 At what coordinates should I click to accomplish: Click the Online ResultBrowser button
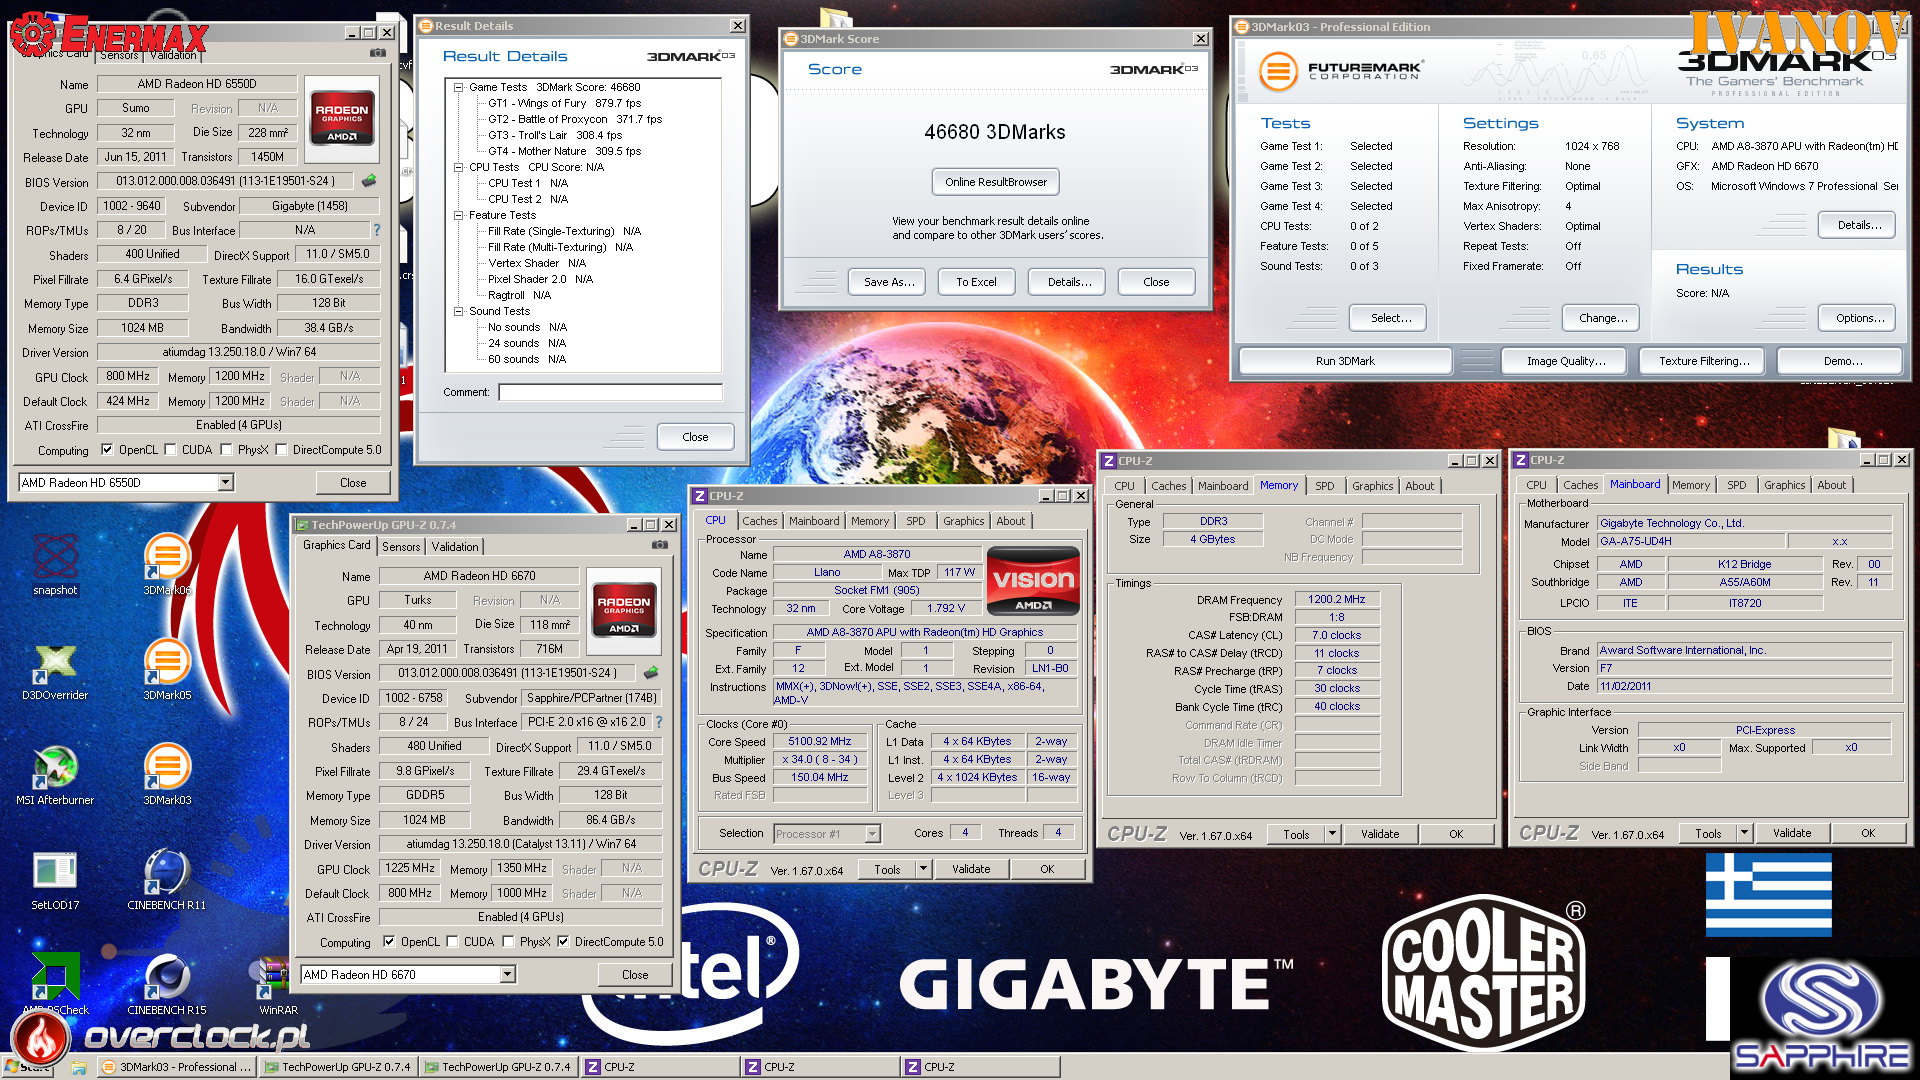[x=996, y=182]
